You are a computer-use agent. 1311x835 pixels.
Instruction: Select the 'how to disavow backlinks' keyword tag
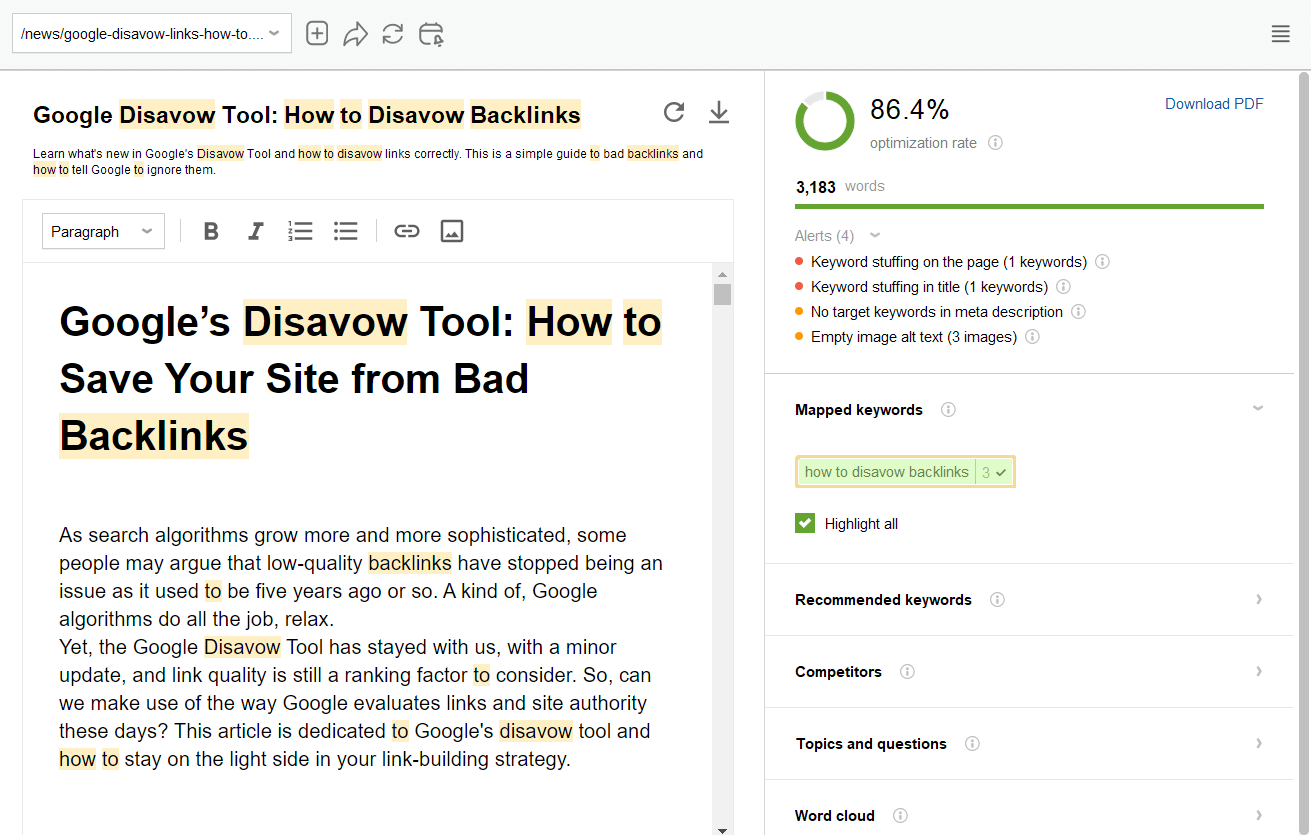905,472
